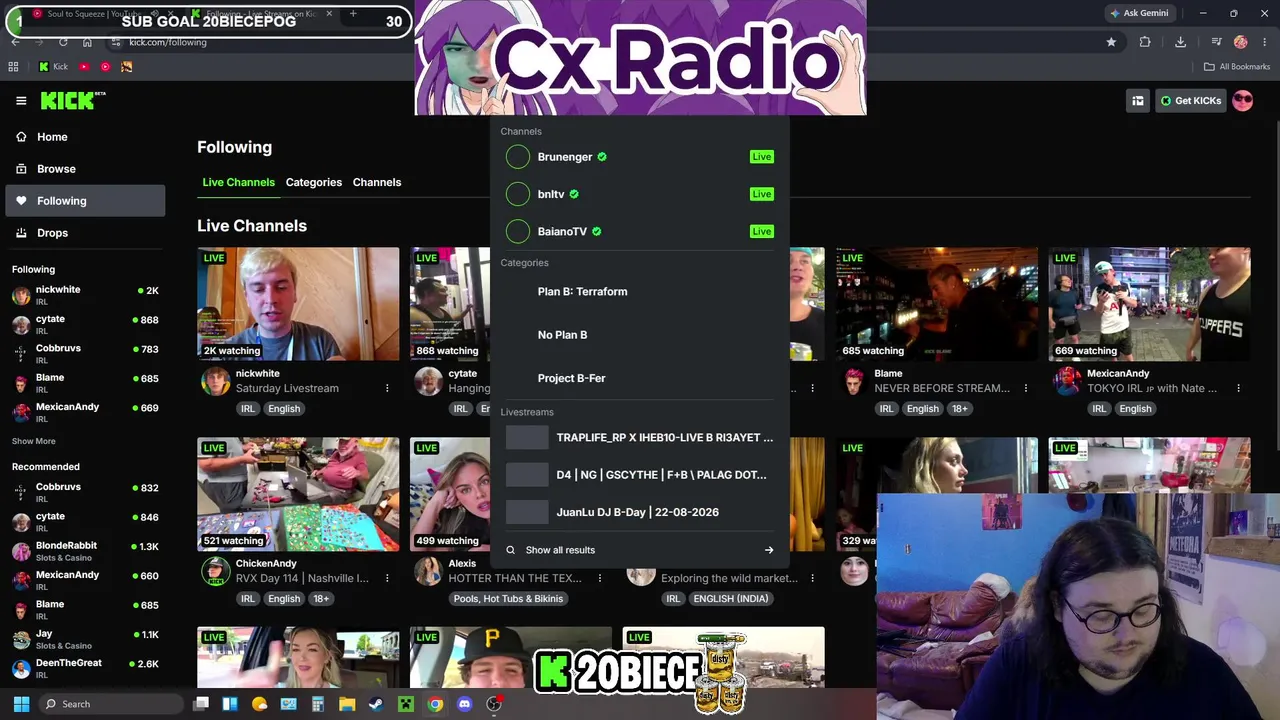Open Discord from the taskbar

pos(464,704)
